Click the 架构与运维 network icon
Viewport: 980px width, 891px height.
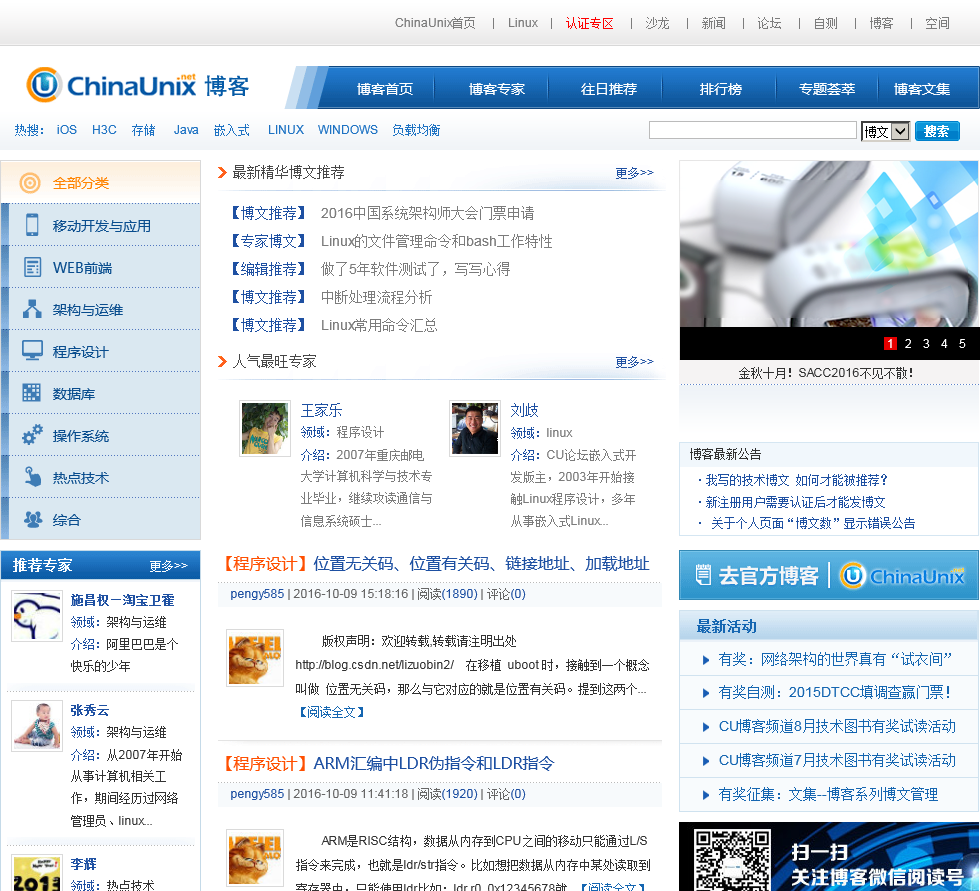pos(32,309)
